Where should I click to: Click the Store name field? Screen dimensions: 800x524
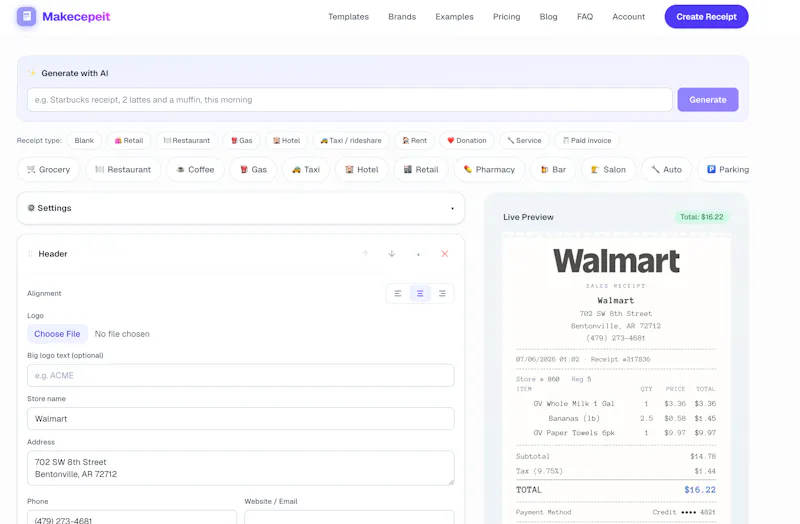tap(241, 418)
